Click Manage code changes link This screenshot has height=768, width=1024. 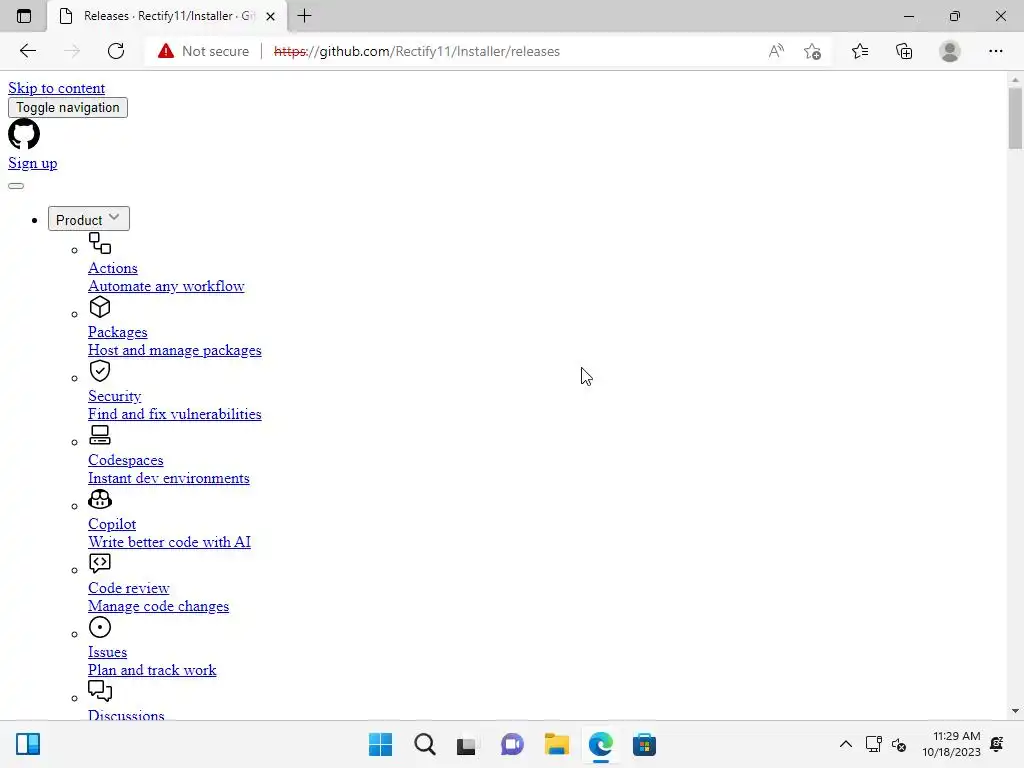158,606
